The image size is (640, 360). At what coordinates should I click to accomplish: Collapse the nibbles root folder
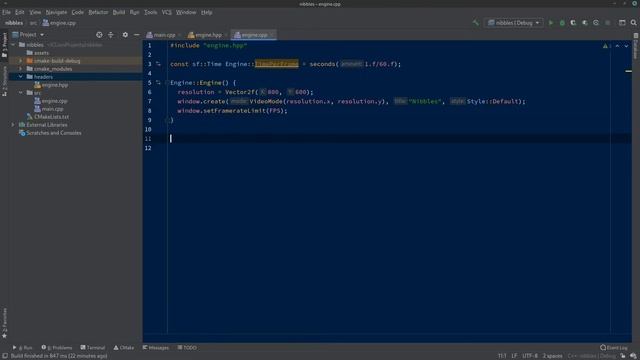tap(13, 44)
